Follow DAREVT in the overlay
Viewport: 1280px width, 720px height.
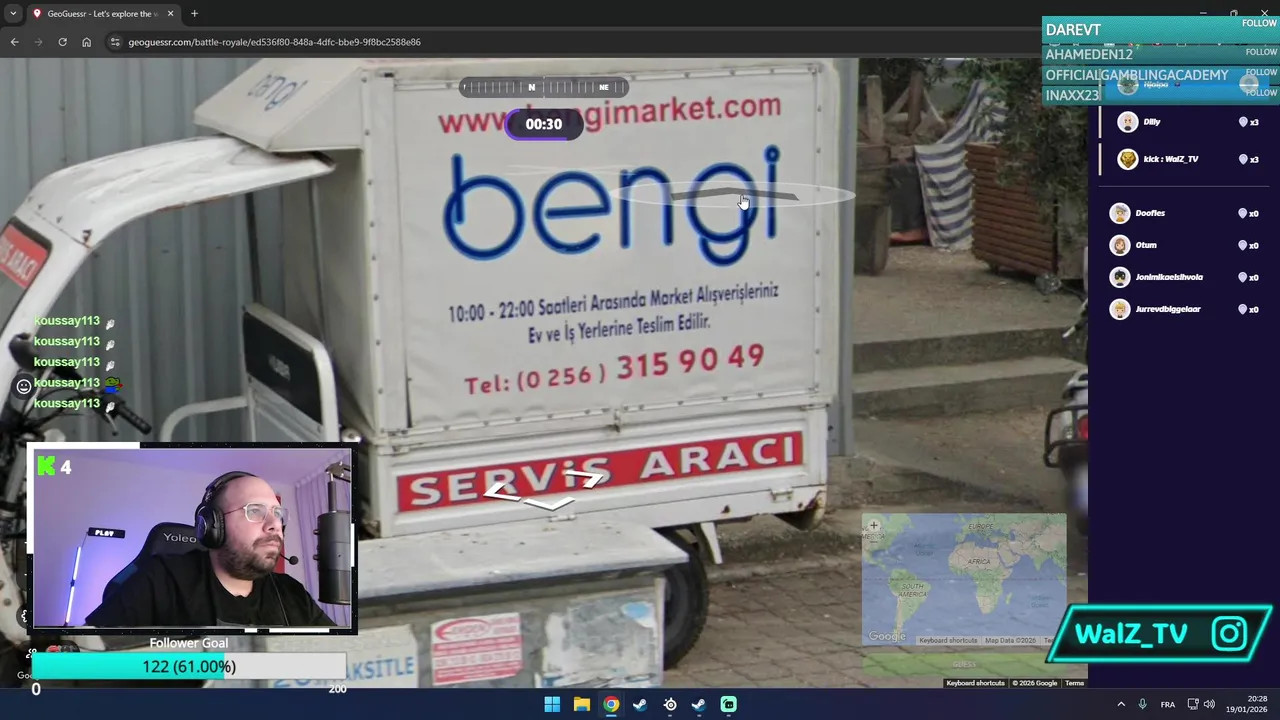click(1261, 24)
